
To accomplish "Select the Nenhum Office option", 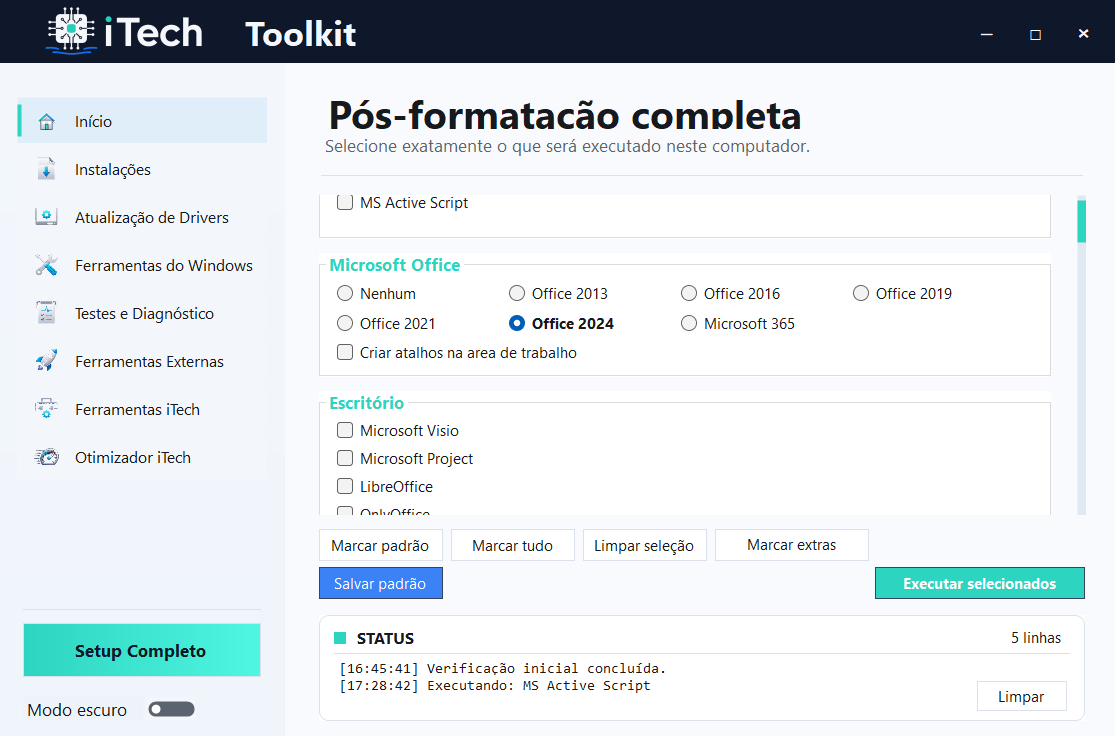I will click(x=345, y=293).
